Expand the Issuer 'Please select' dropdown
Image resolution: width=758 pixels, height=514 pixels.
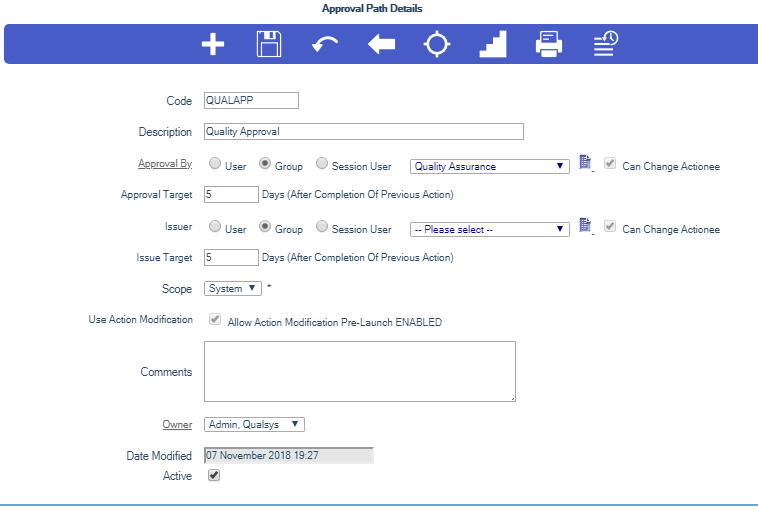click(x=490, y=229)
